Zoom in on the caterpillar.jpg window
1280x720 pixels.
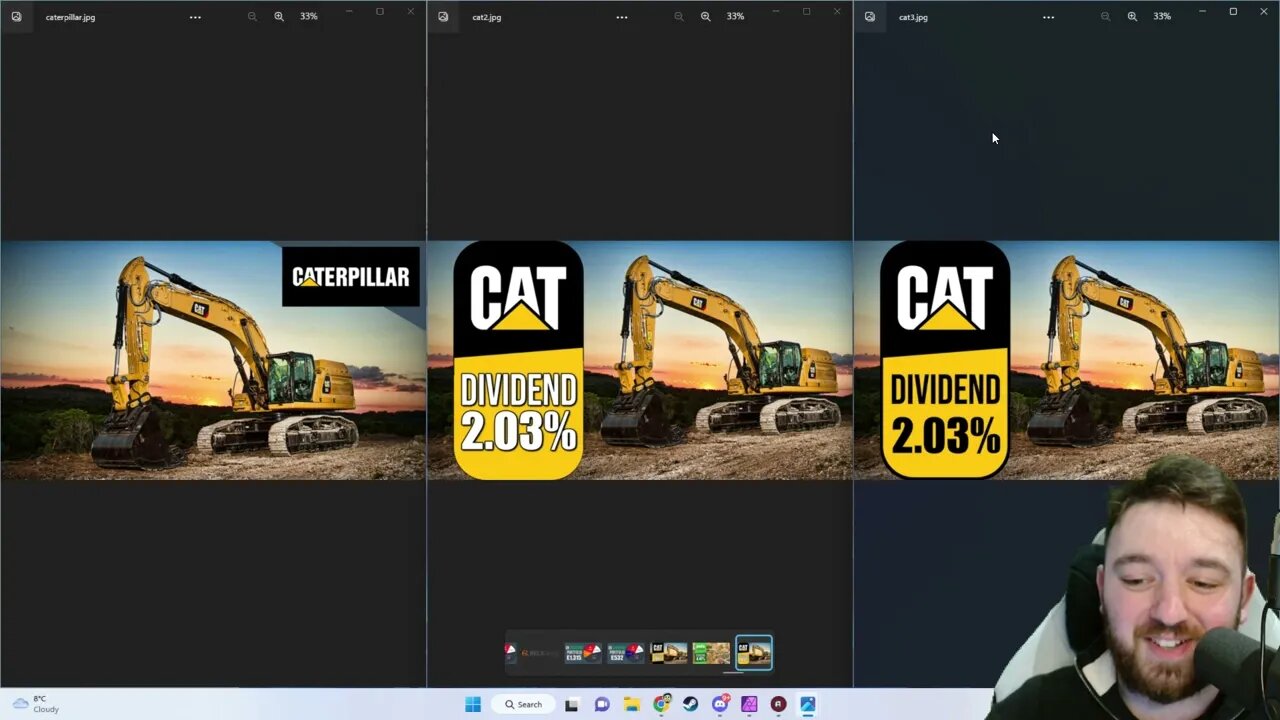(279, 16)
